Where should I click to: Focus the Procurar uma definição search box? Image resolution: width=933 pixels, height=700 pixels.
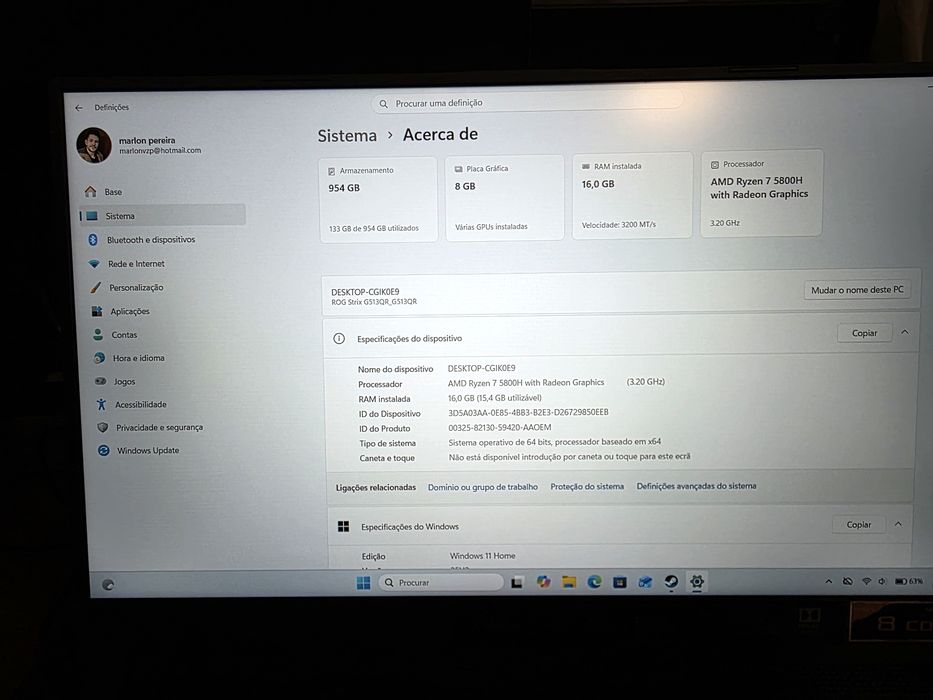(x=527, y=102)
